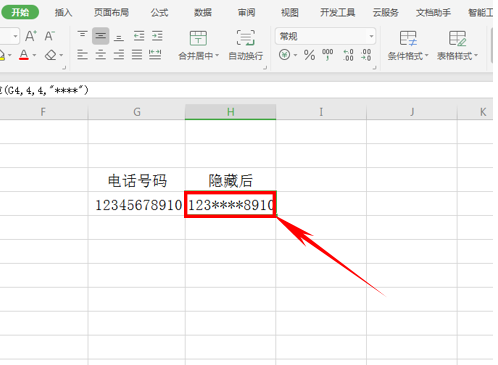Viewport: 498px width, 365px height.
Task: Open the alignment settings dialog launcher
Action: coord(265,68)
